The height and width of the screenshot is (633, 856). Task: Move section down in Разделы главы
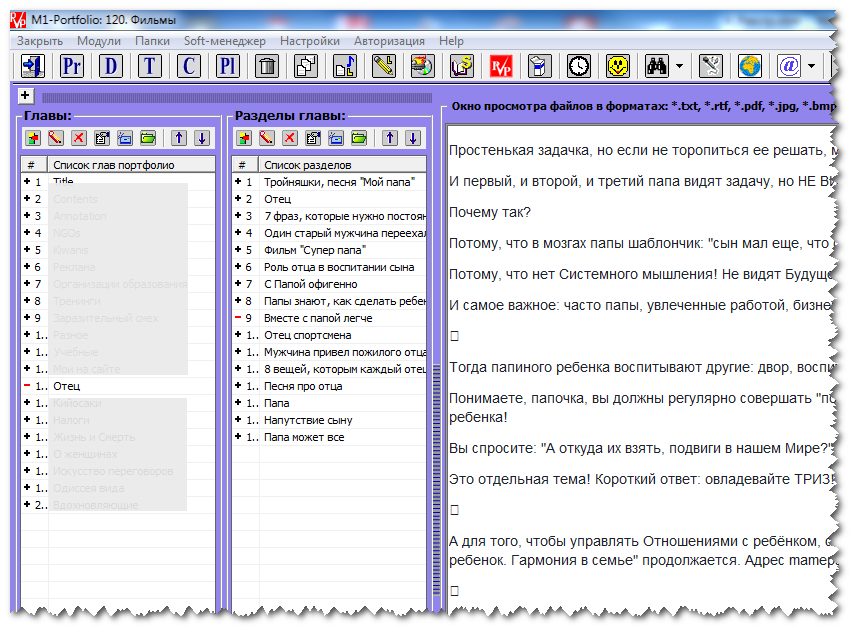(x=413, y=138)
